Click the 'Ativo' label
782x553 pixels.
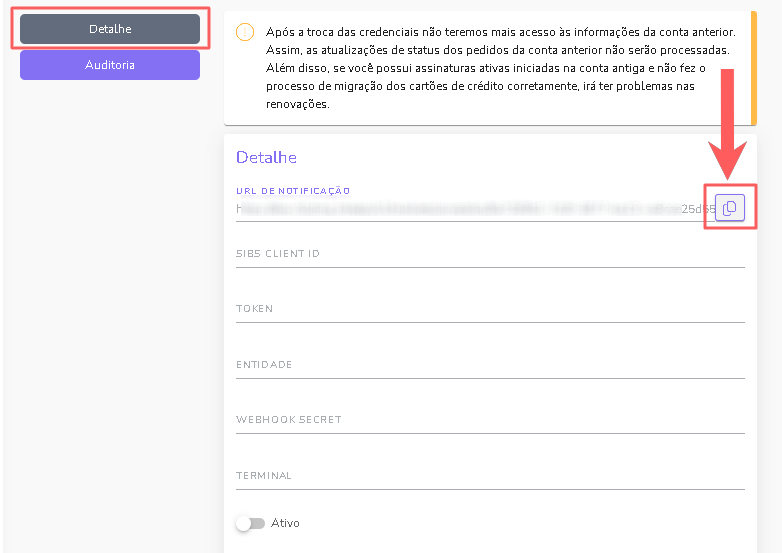coord(285,523)
